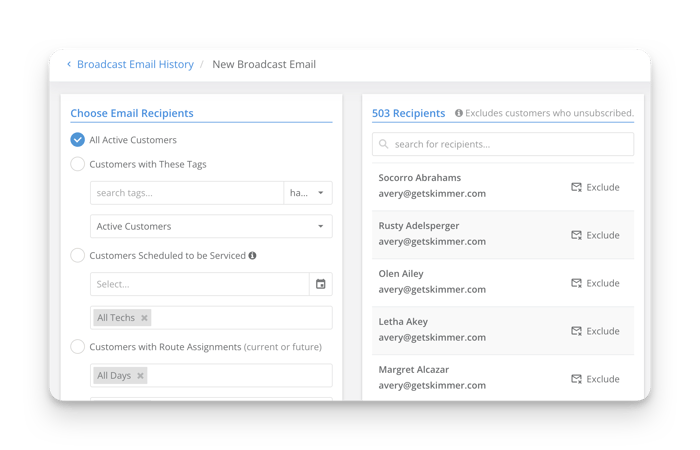Image resolution: width=700 pixels, height=450 pixels.
Task: Click the 503 Recipients heading
Action: pos(408,113)
